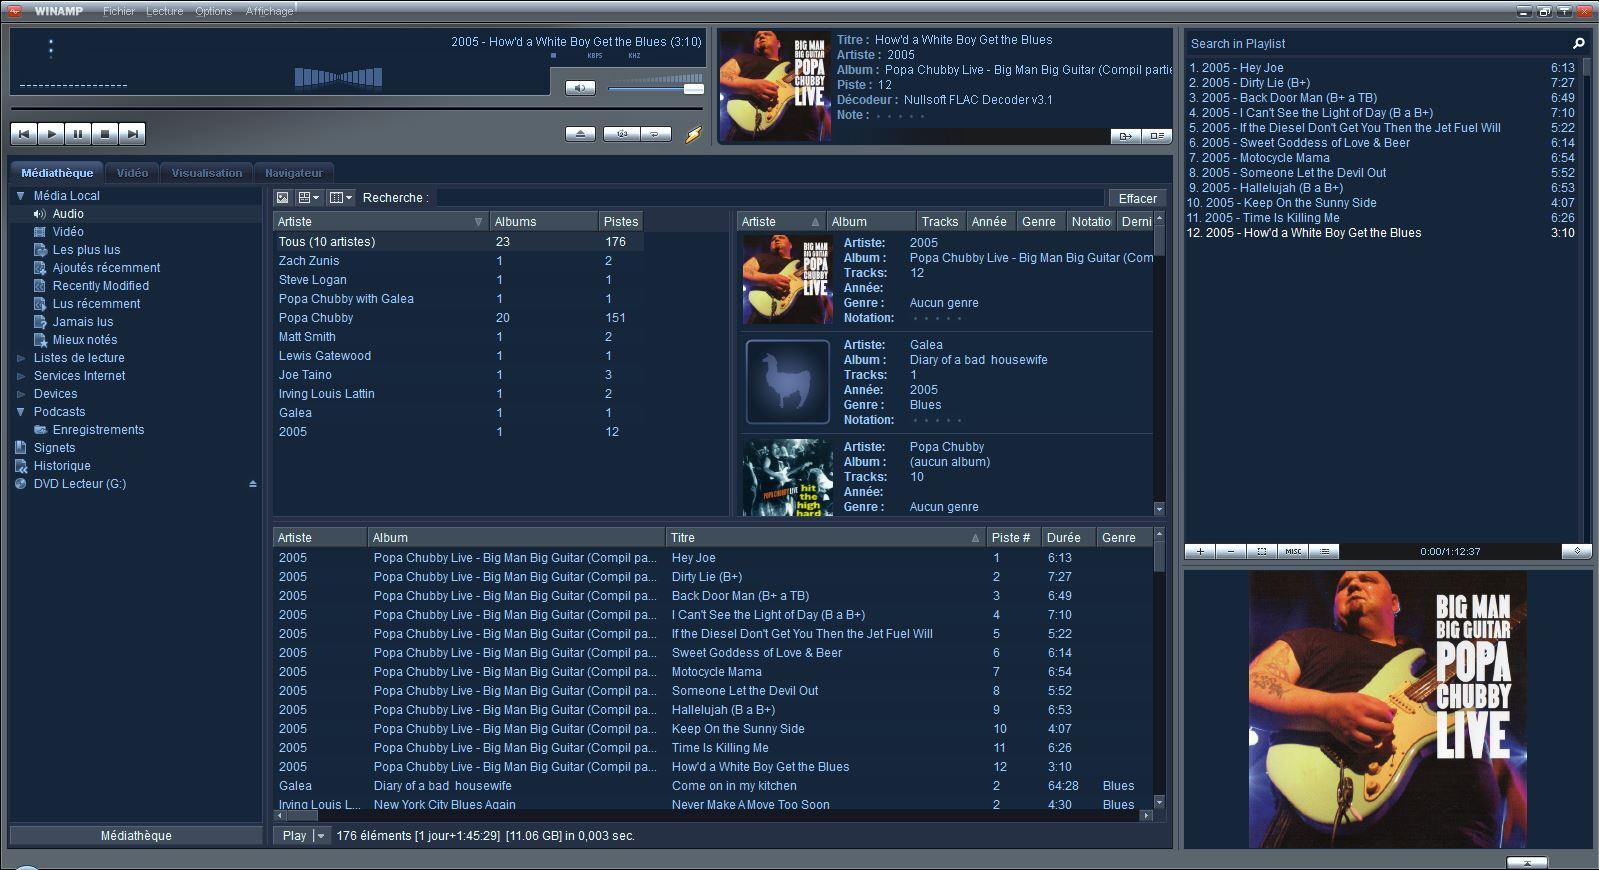
Task: Click the Search in Playlist field
Action: pyautogui.click(x=1377, y=44)
